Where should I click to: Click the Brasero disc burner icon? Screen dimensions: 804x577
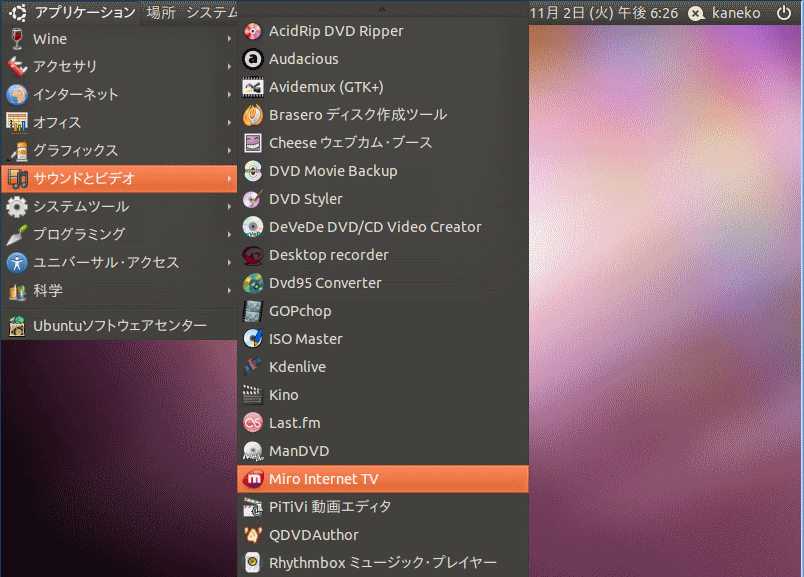coord(253,115)
